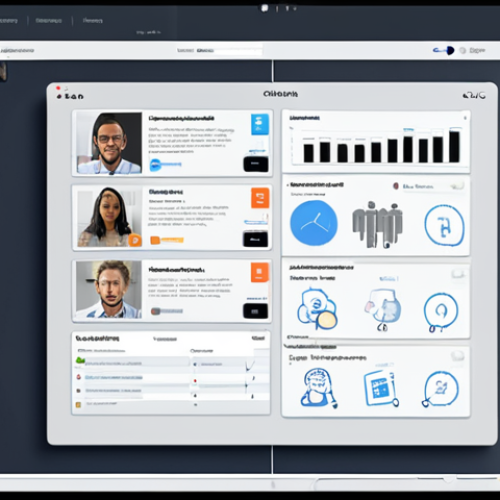Select the yellow icon in the last table row
Viewport: 500px width, 500px height.
(x=78, y=405)
